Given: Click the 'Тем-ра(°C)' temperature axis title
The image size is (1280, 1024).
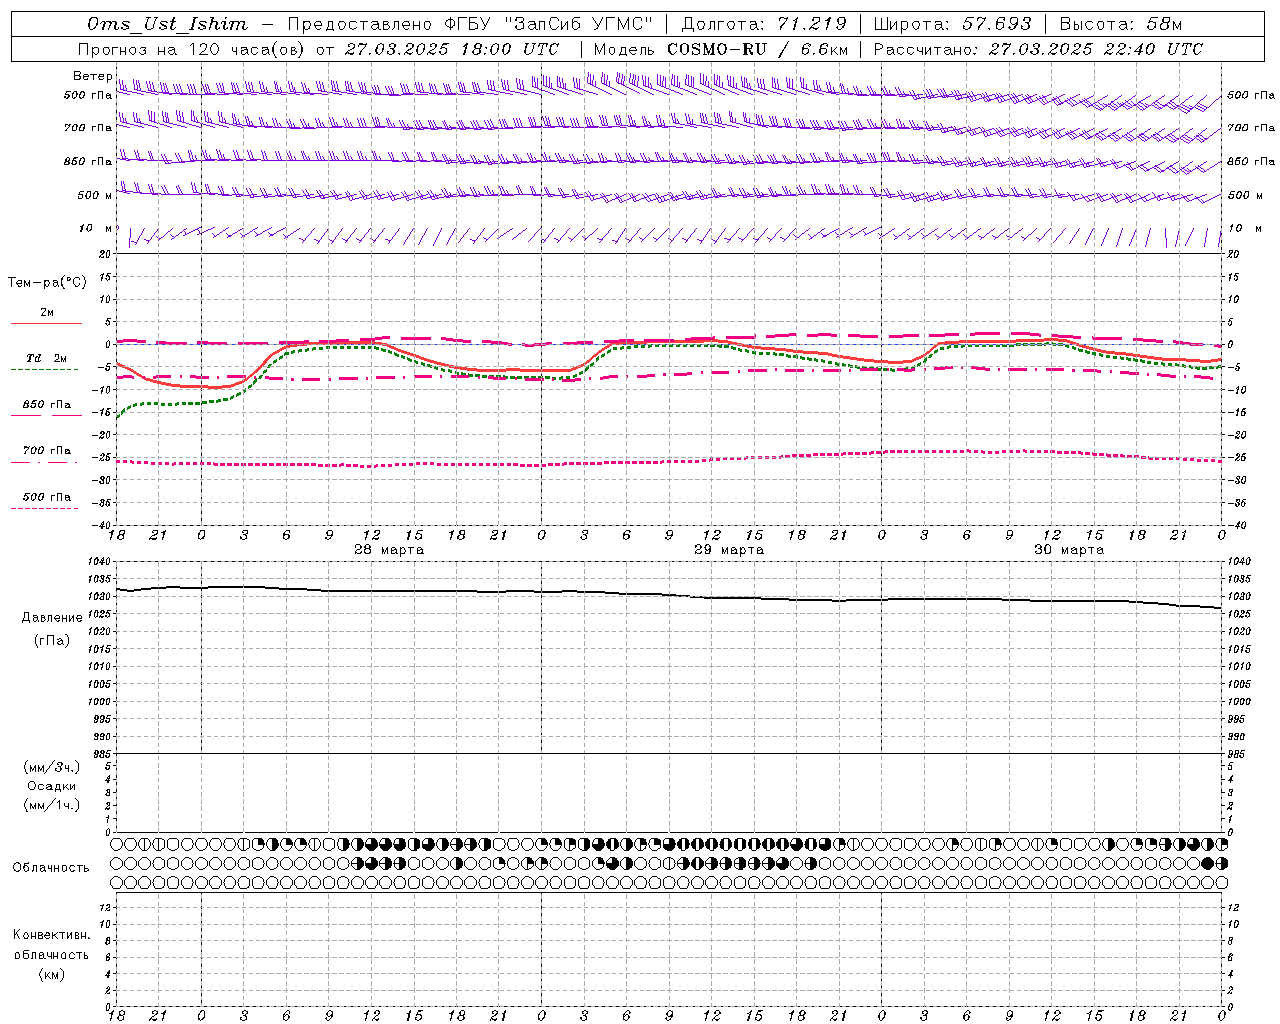Looking at the screenshot, I should (47, 283).
